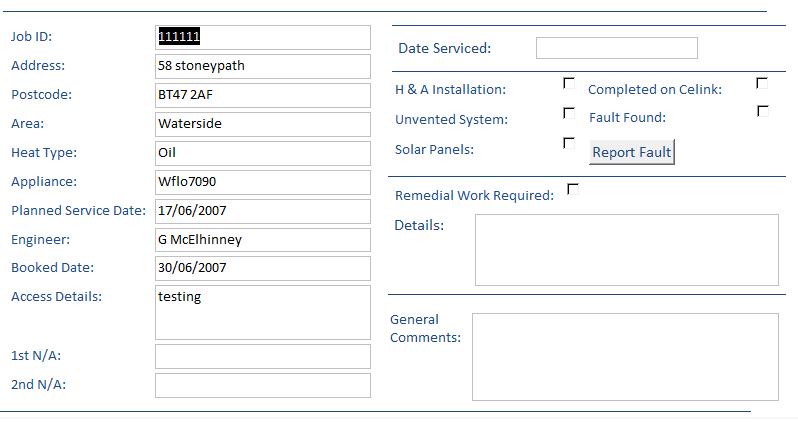Click the Access Details text area
The width and height of the screenshot is (798, 422).
pyautogui.click(x=262, y=312)
